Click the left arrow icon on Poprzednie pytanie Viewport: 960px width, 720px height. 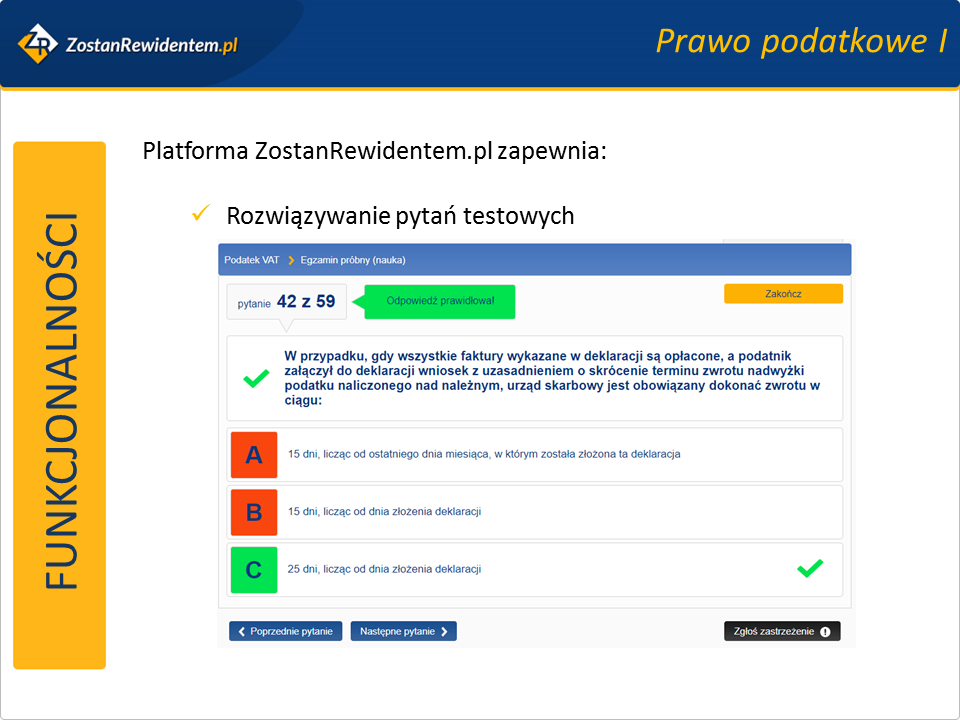[x=241, y=632]
